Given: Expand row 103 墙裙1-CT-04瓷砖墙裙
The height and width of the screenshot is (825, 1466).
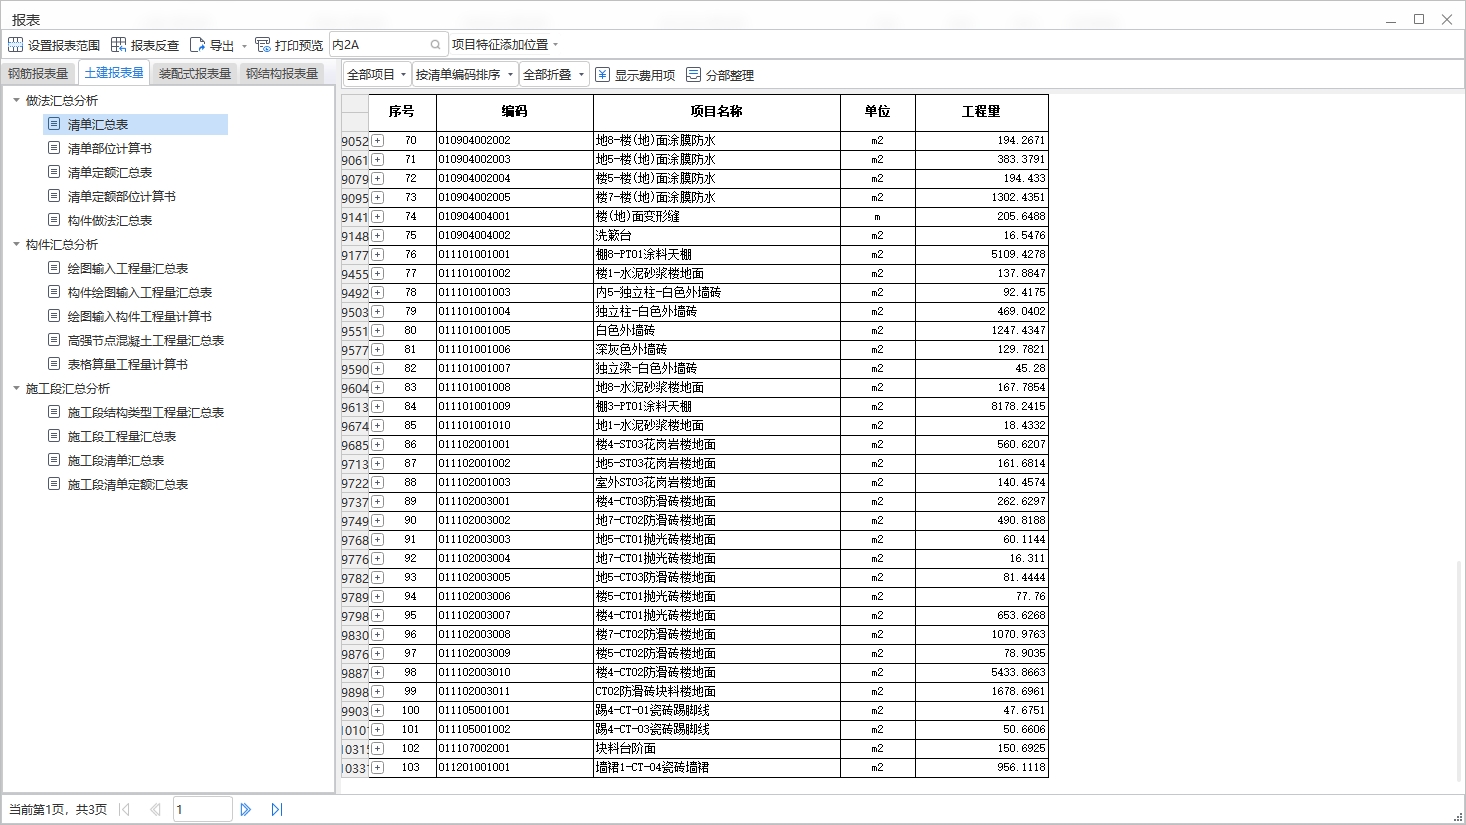Looking at the screenshot, I should [378, 768].
